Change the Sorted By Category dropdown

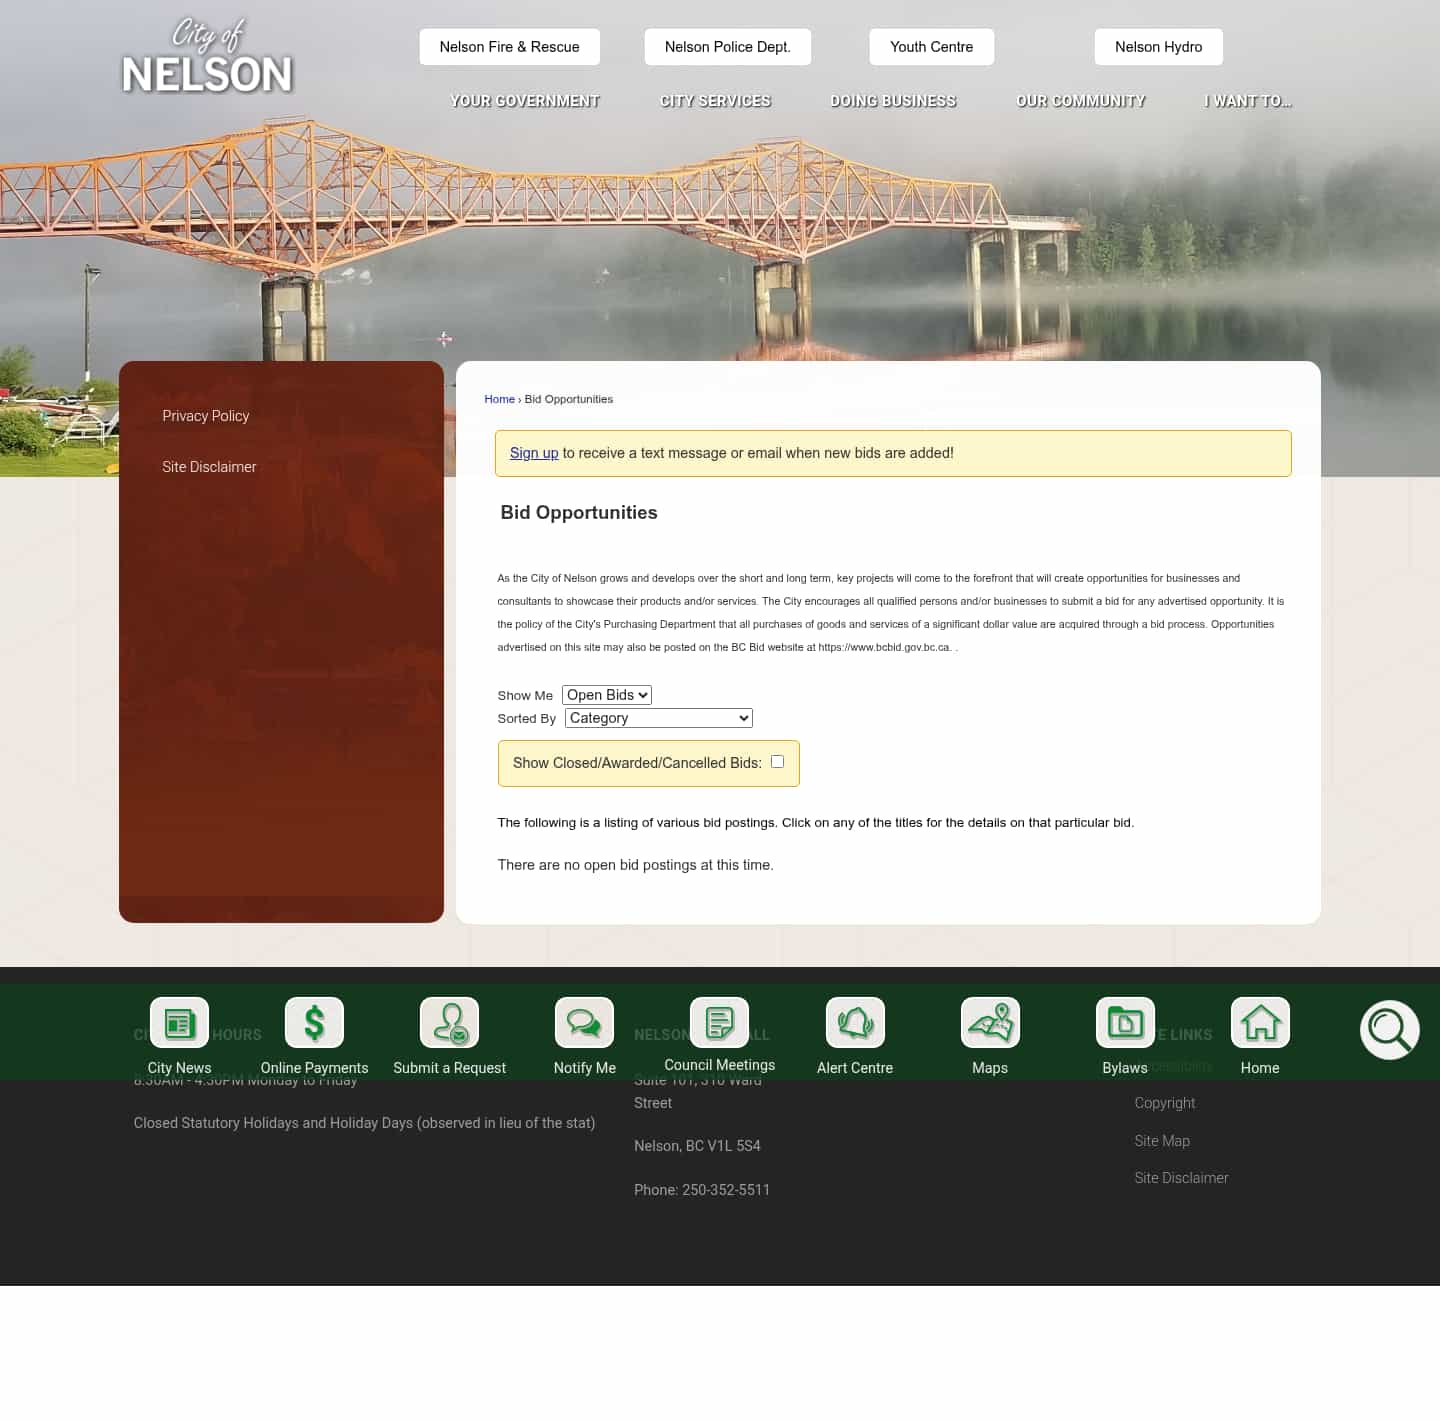point(657,717)
